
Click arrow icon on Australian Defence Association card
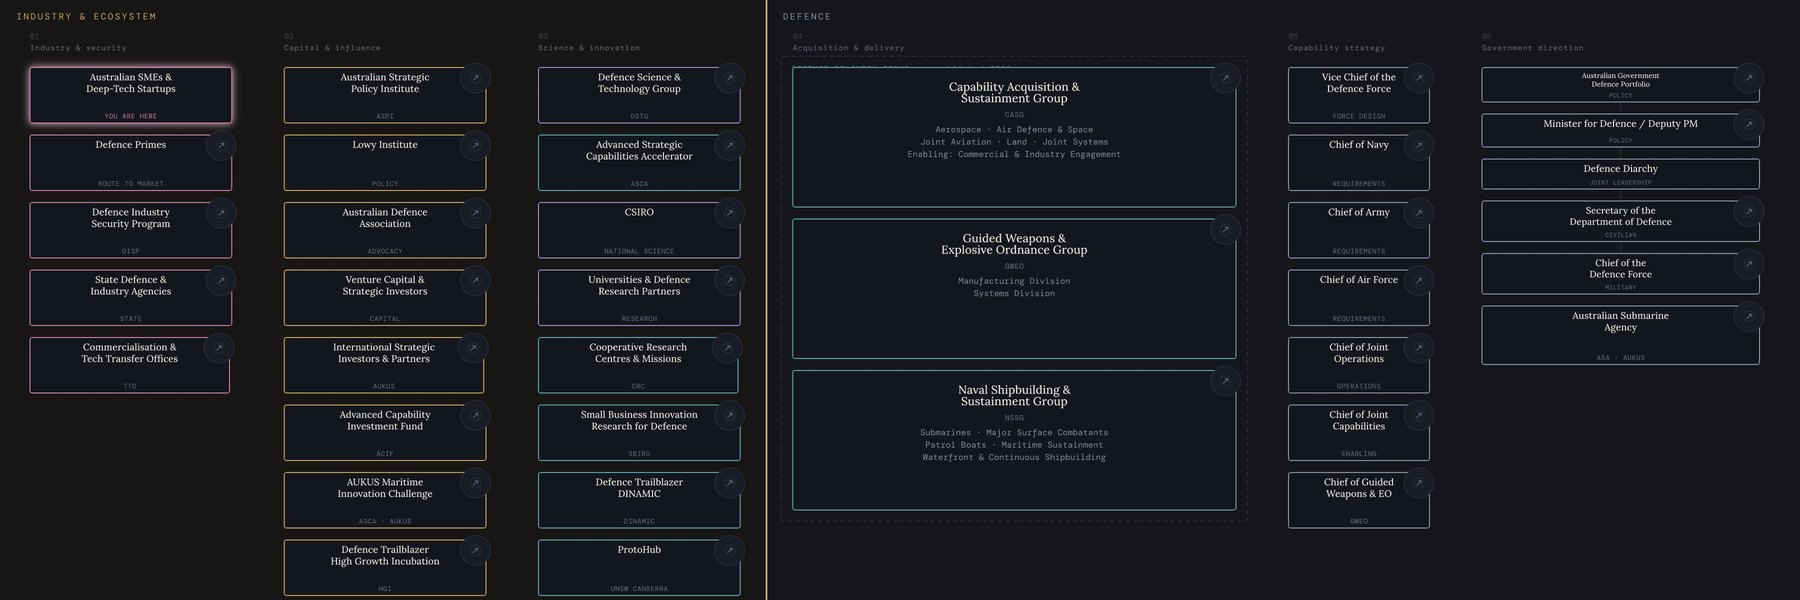[475, 212]
